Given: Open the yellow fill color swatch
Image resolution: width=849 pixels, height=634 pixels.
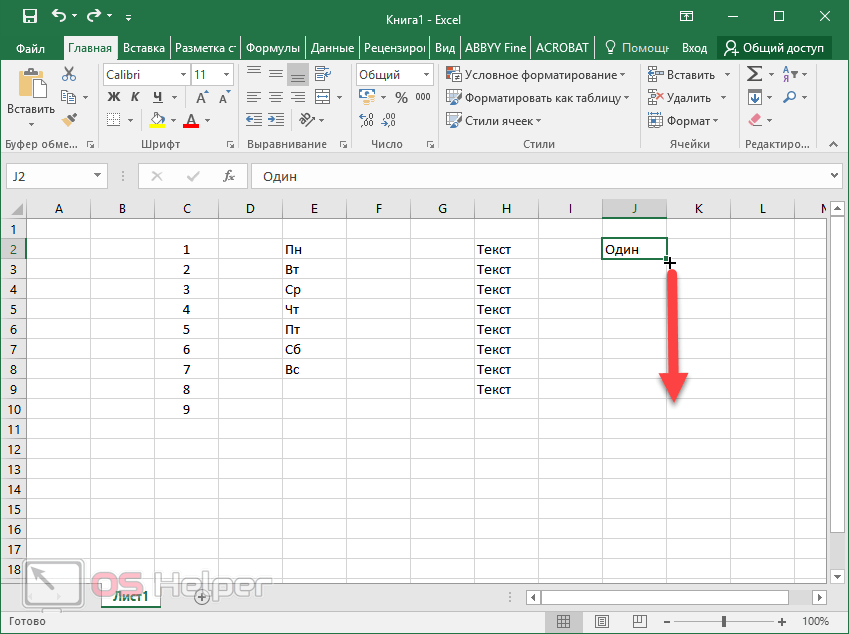Looking at the screenshot, I should pos(157,120).
